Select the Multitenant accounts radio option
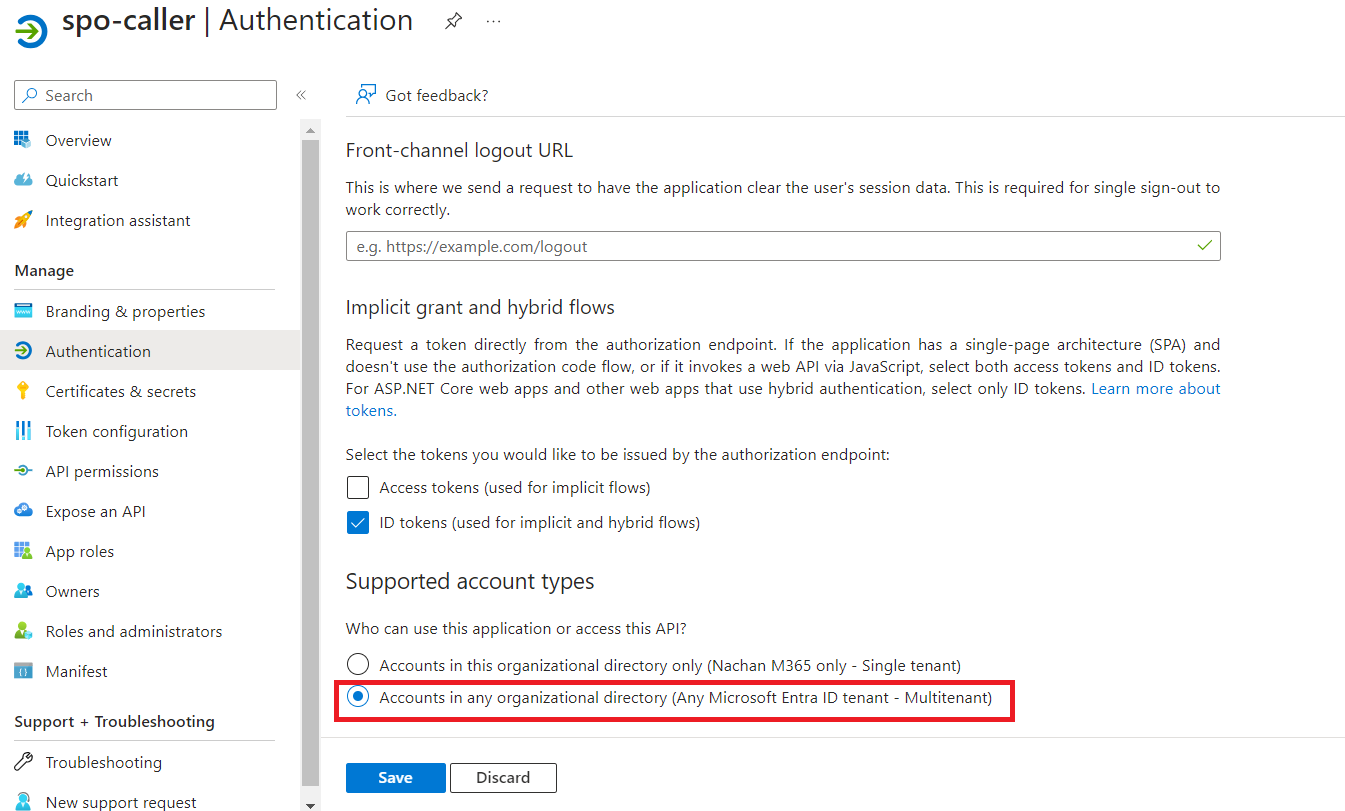This screenshot has height=811, width=1345. tap(357, 697)
